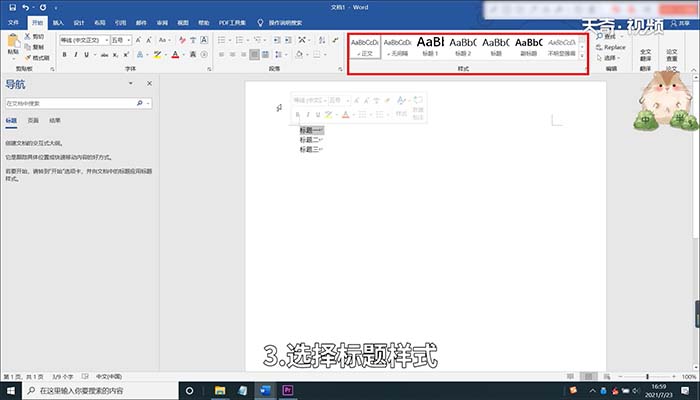Screen dimensions: 700x400
Task: Apply the 标题 2 heading style
Action: point(463,46)
